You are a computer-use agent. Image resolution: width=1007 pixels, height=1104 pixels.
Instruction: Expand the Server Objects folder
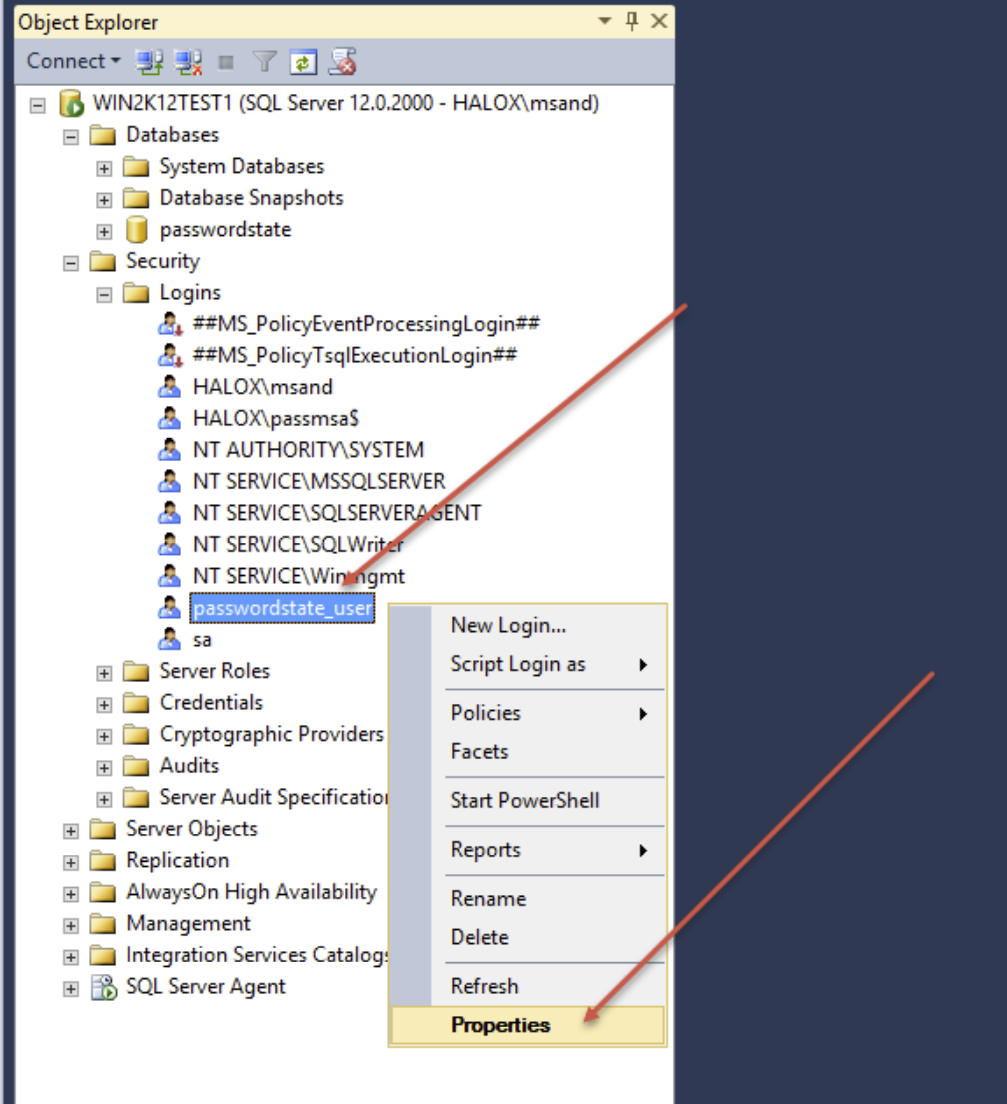[x=71, y=831]
